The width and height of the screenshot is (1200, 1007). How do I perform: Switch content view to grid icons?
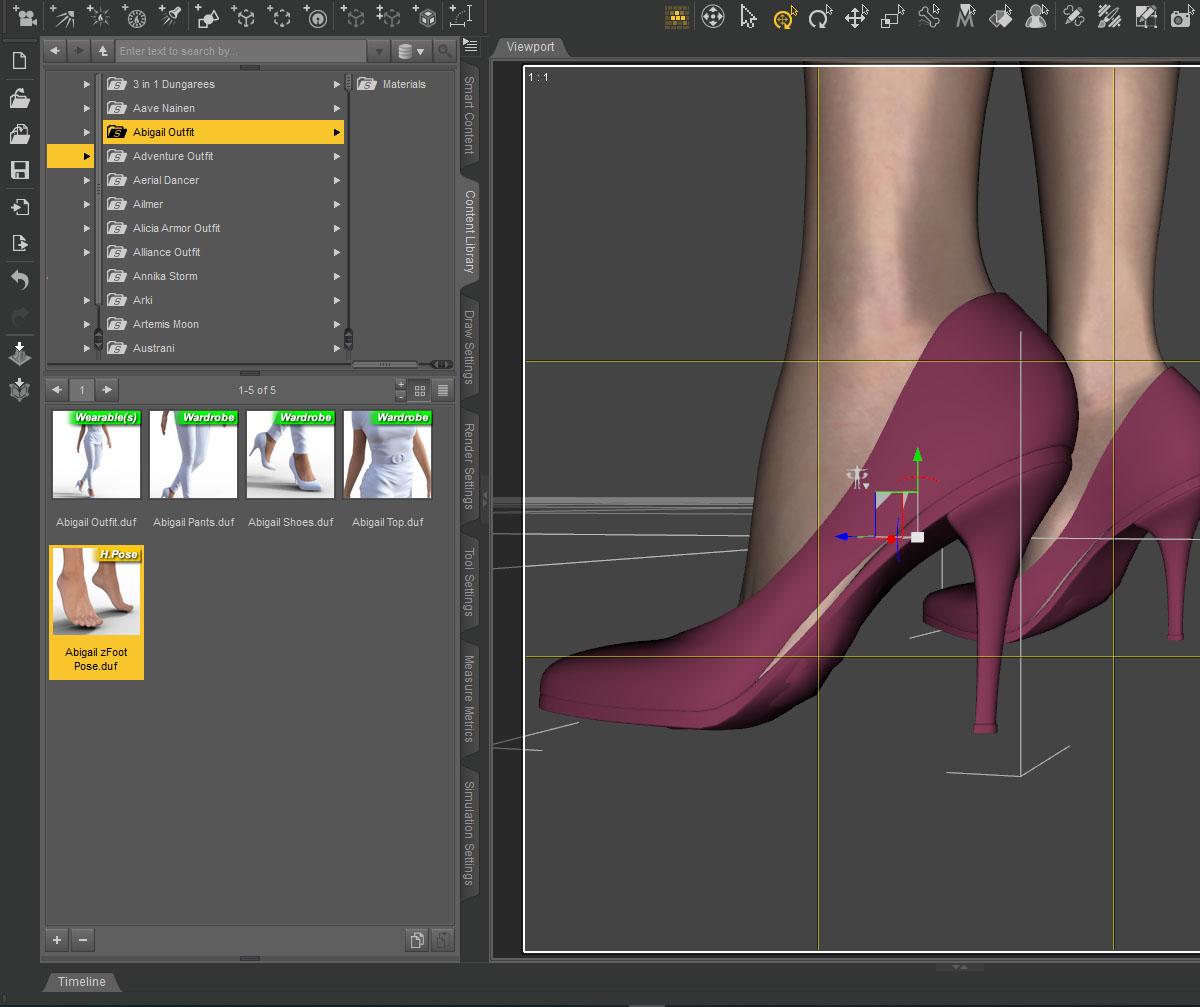(420, 390)
